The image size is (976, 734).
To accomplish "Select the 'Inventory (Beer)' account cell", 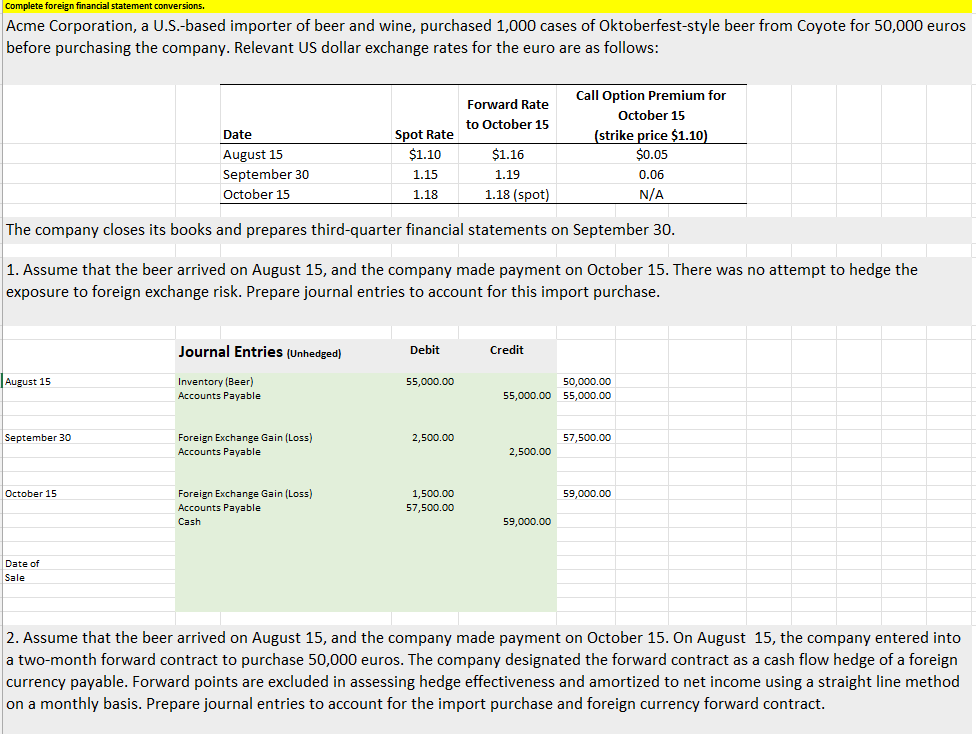I will coord(215,382).
